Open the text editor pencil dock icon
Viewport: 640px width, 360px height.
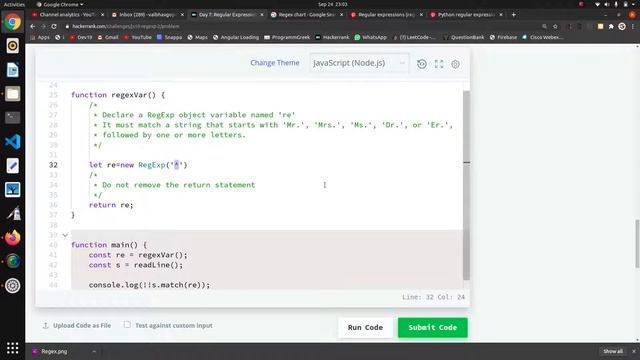pyautogui.click(x=13, y=166)
